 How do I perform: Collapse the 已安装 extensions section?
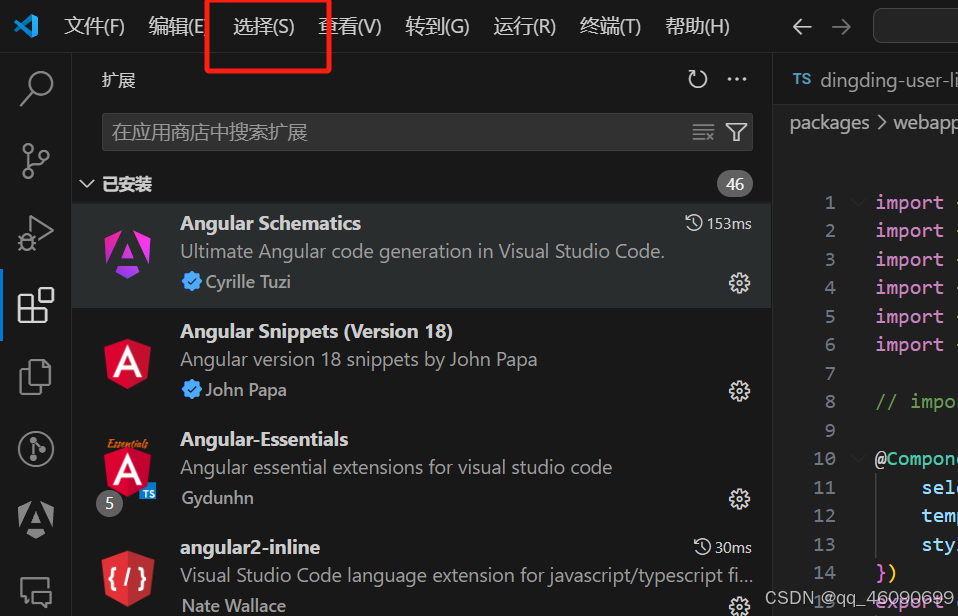(87, 183)
